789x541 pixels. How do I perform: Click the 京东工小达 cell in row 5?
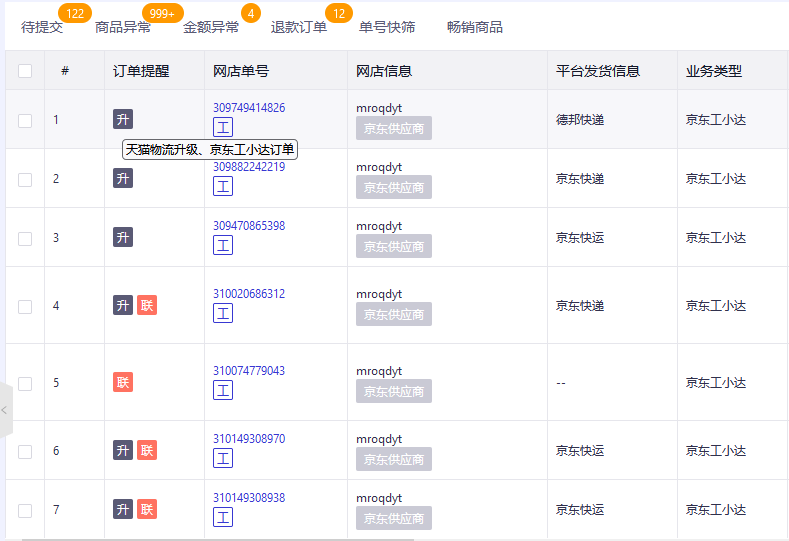pyautogui.click(x=716, y=382)
